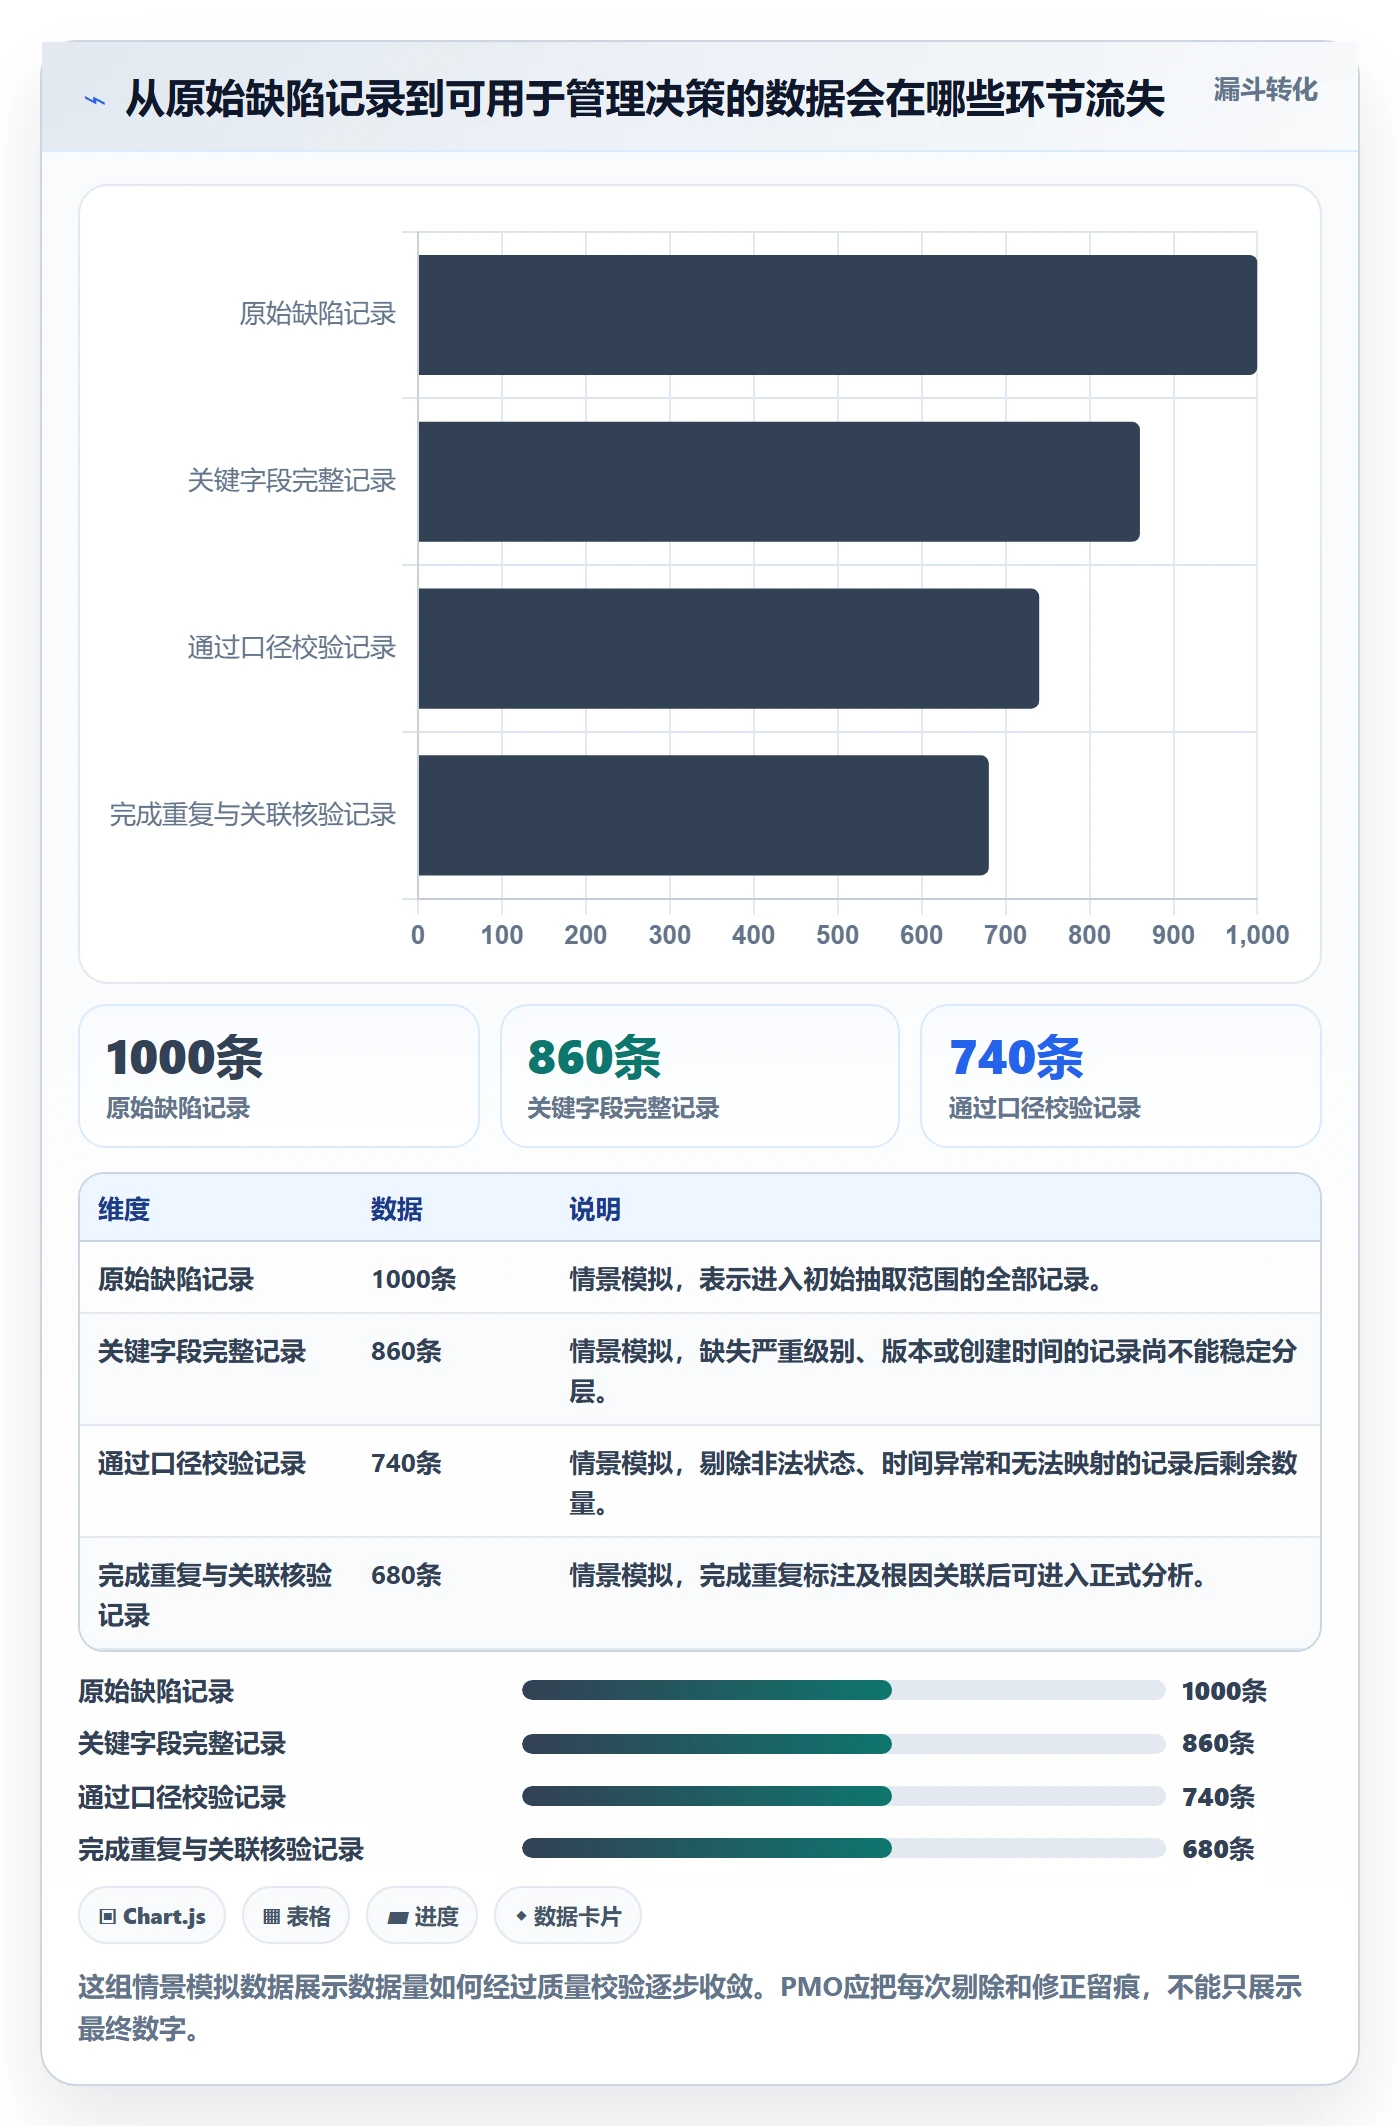This screenshot has height=2126, width=1400.
Task: Click the 说明 table column header
Action: pos(595,1209)
